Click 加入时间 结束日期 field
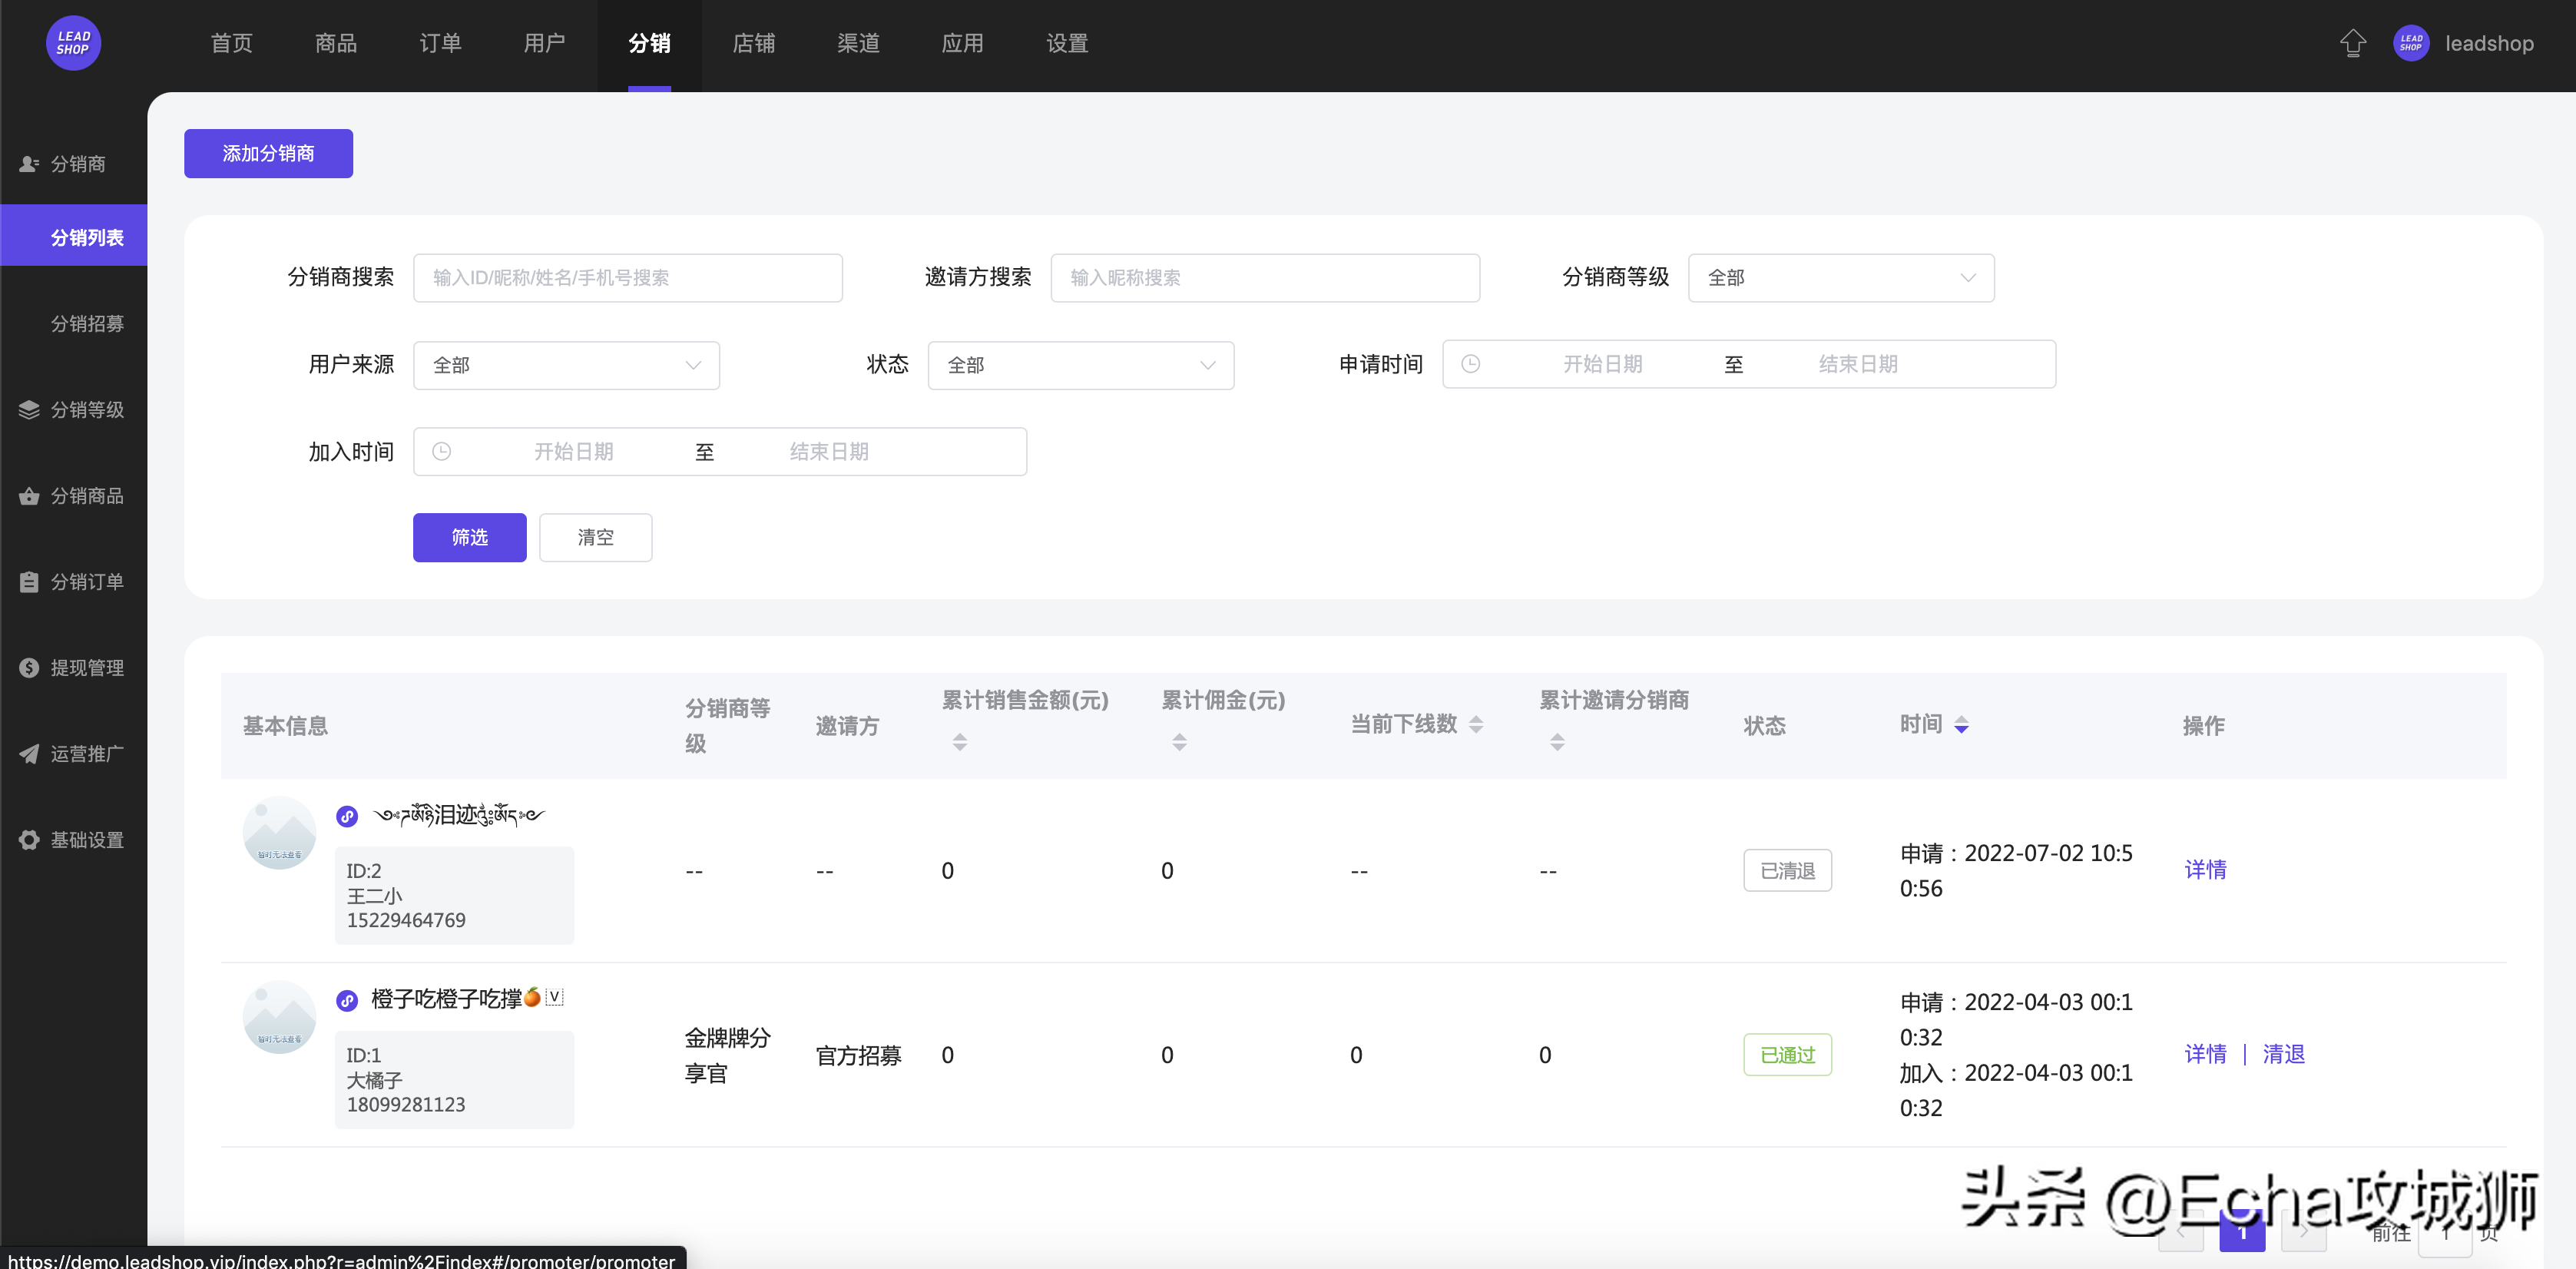2576x1269 pixels. [x=829, y=451]
